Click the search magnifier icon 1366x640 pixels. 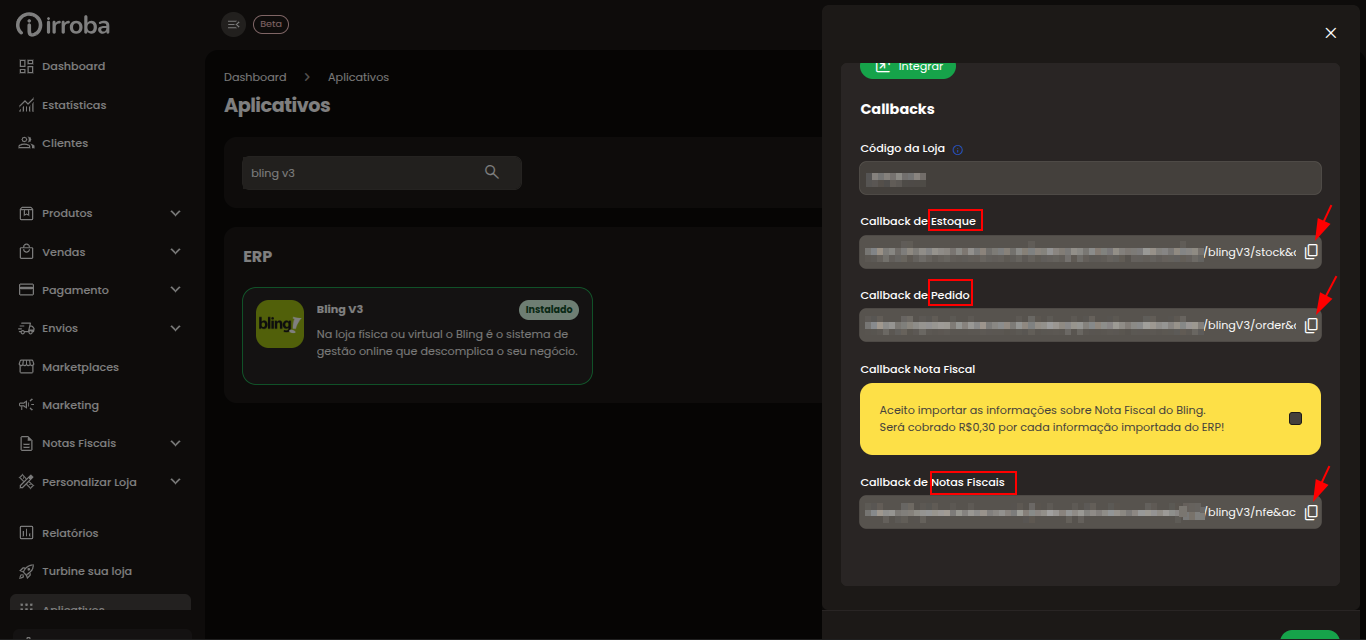pyautogui.click(x=491, y=172)
